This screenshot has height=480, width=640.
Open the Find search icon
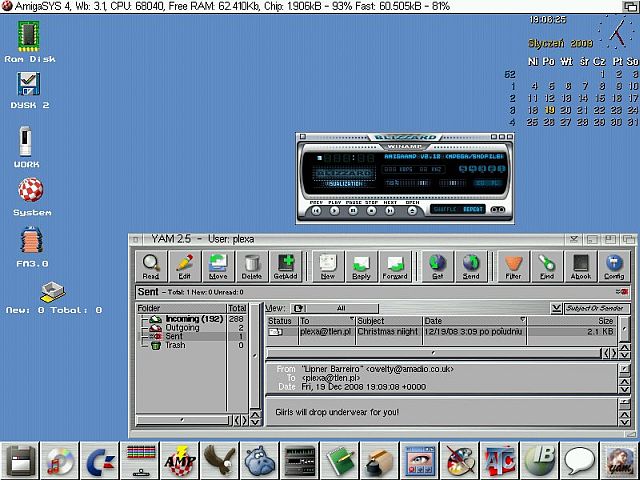(547, 266)
